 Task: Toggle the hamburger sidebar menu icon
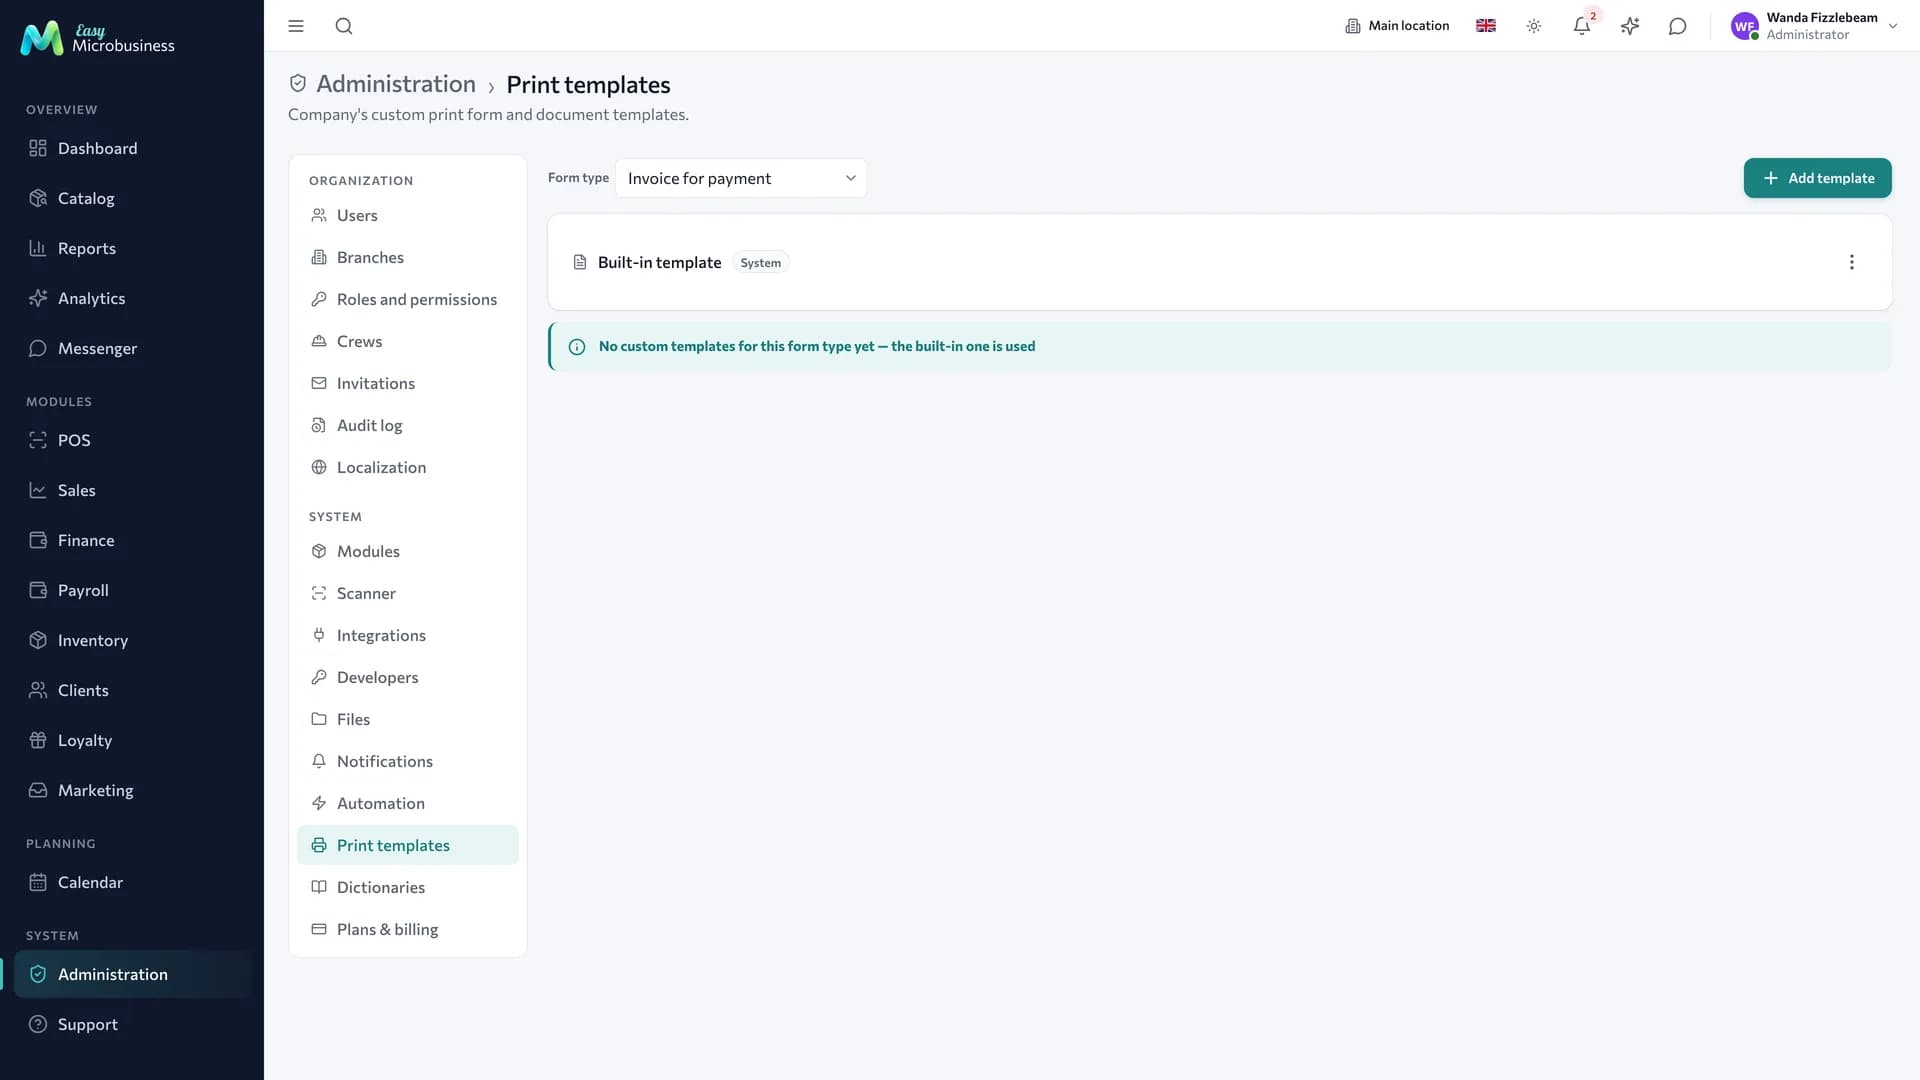pos(296,26)
